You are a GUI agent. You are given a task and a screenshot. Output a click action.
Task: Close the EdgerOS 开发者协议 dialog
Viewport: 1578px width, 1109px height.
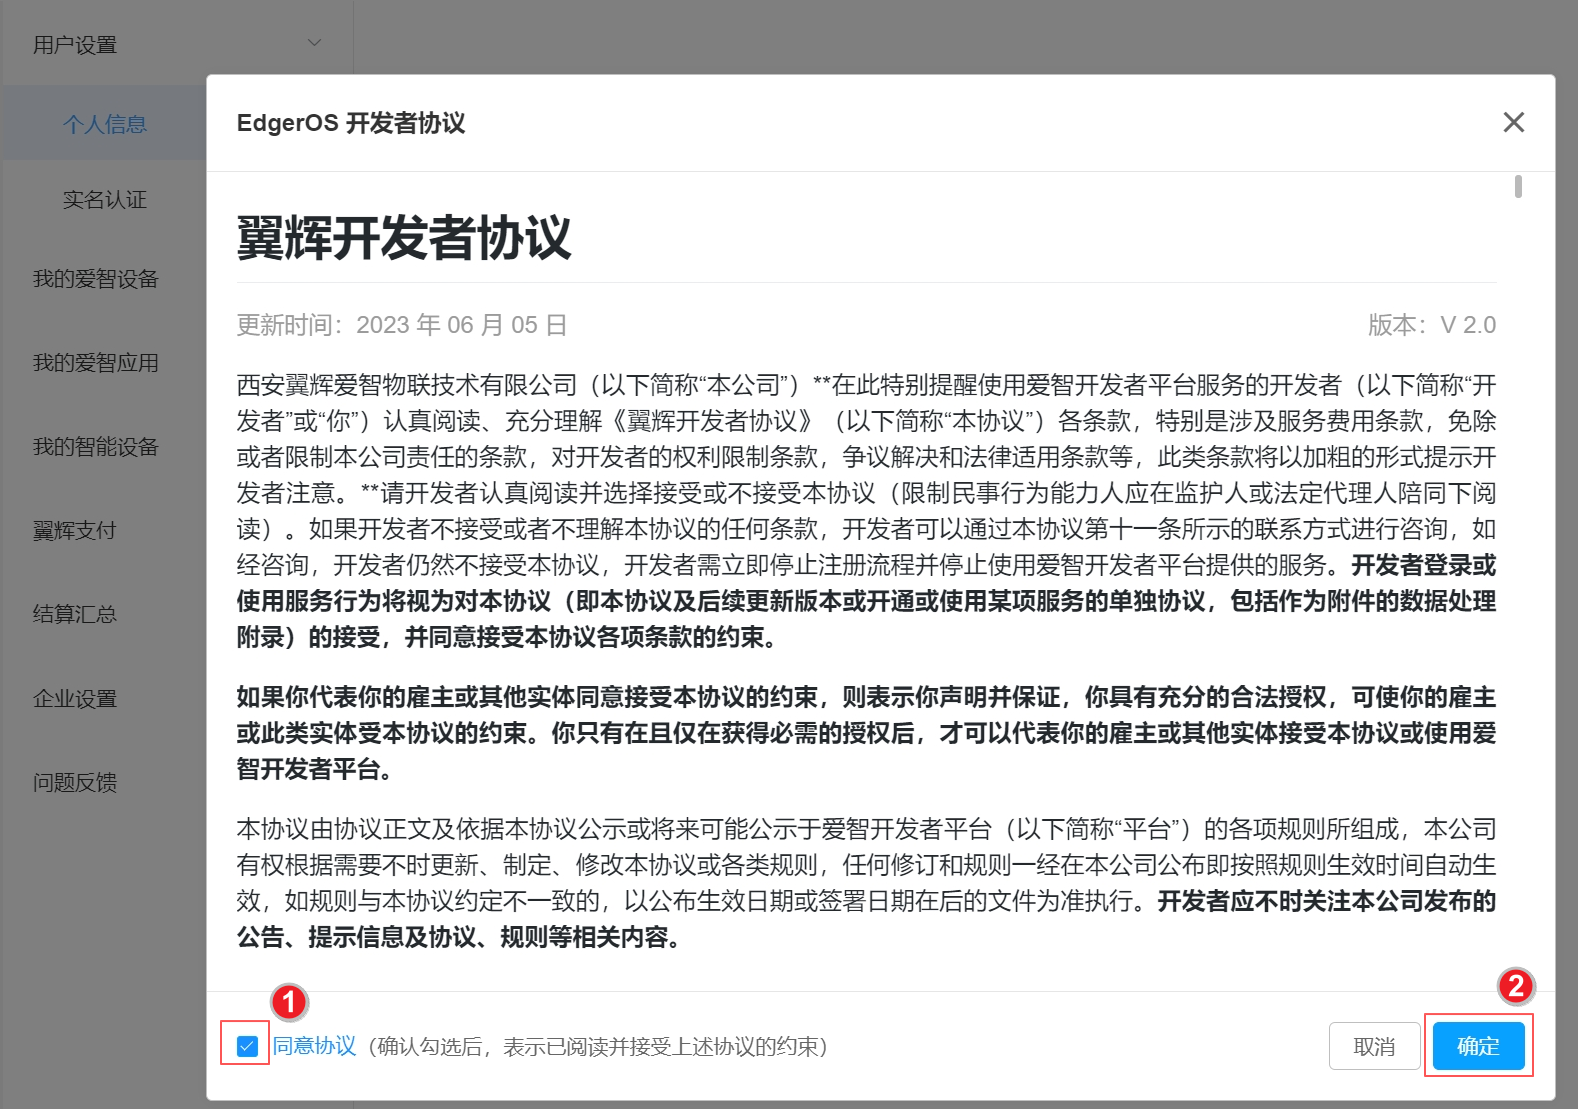coord(1513,122)
